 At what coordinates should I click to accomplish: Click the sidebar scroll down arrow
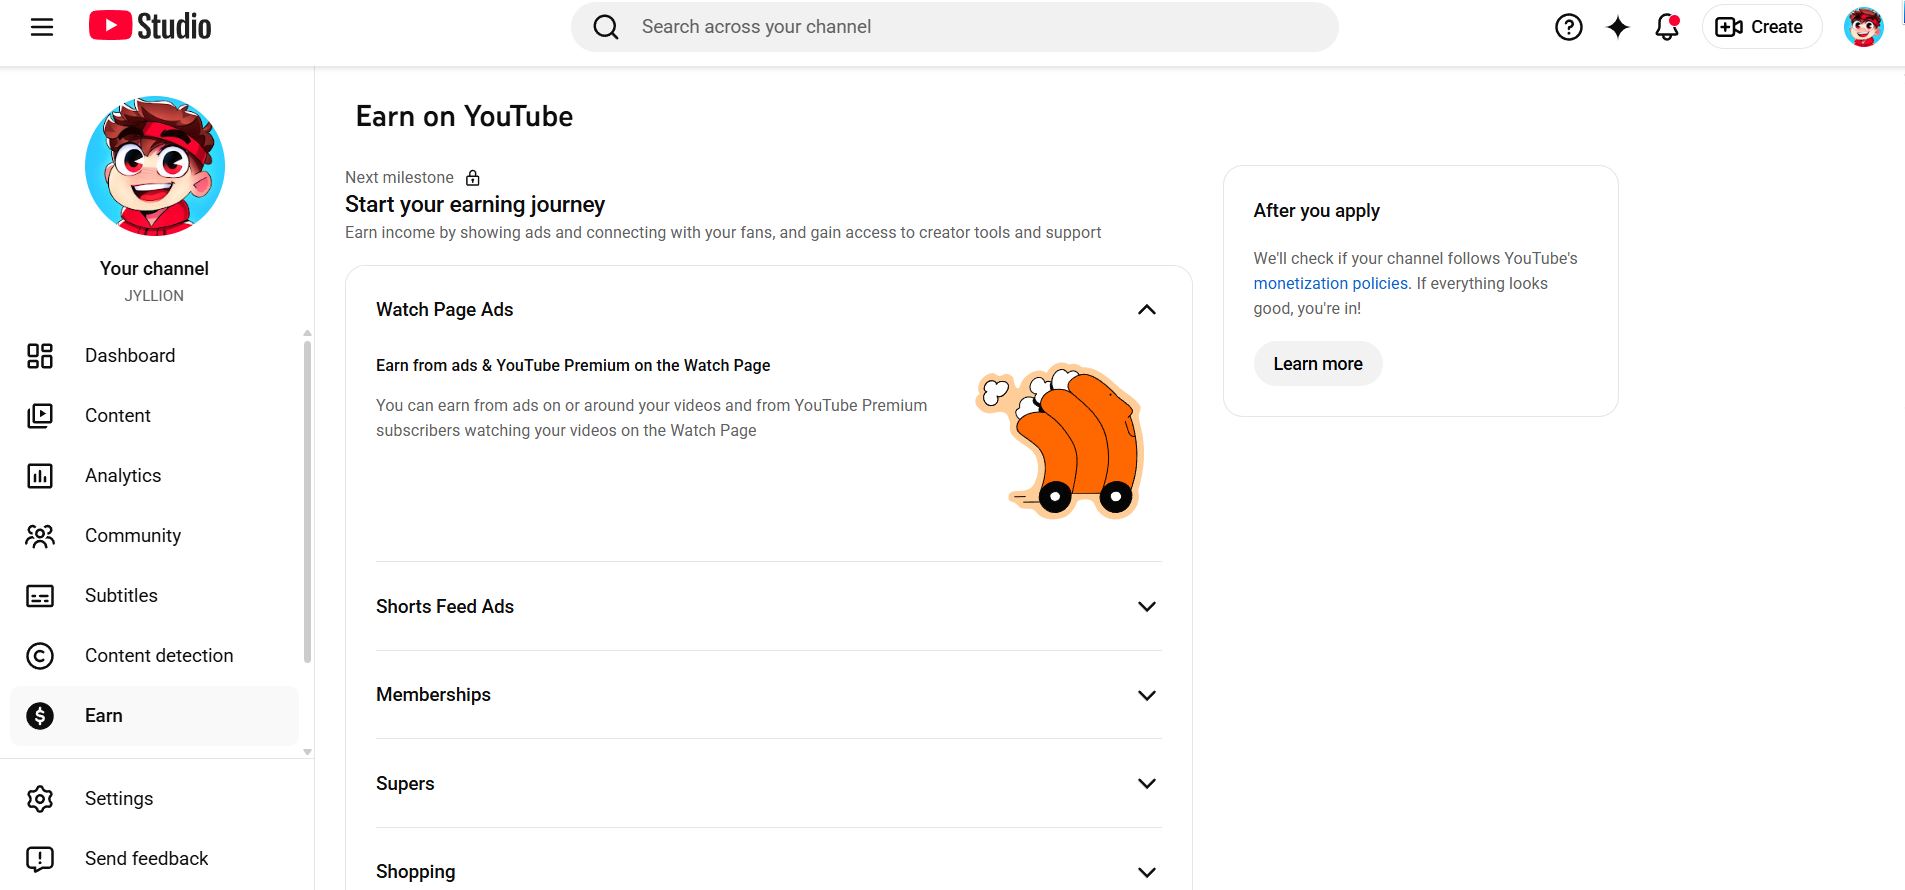[307, 752]
